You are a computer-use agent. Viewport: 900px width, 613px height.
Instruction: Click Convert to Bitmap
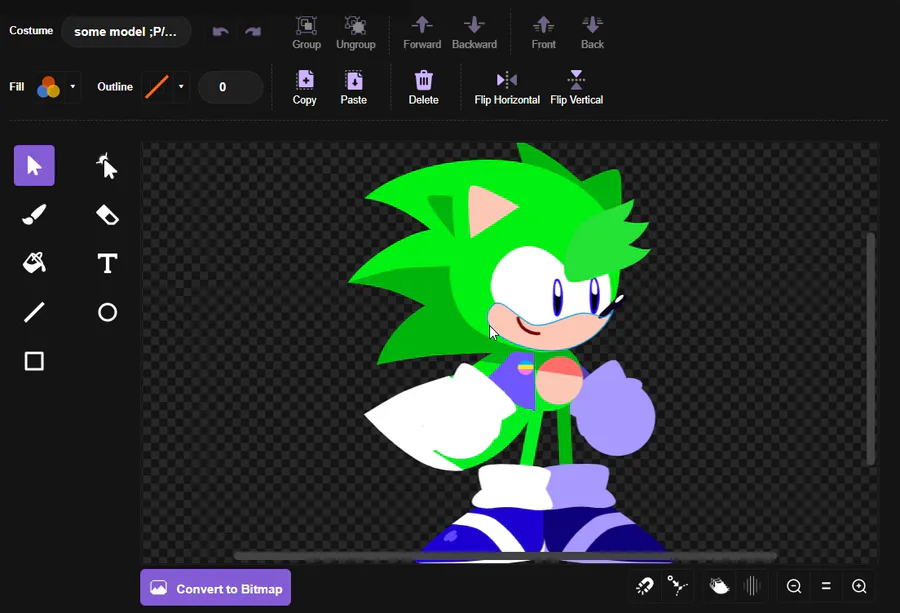click(216, 588)
